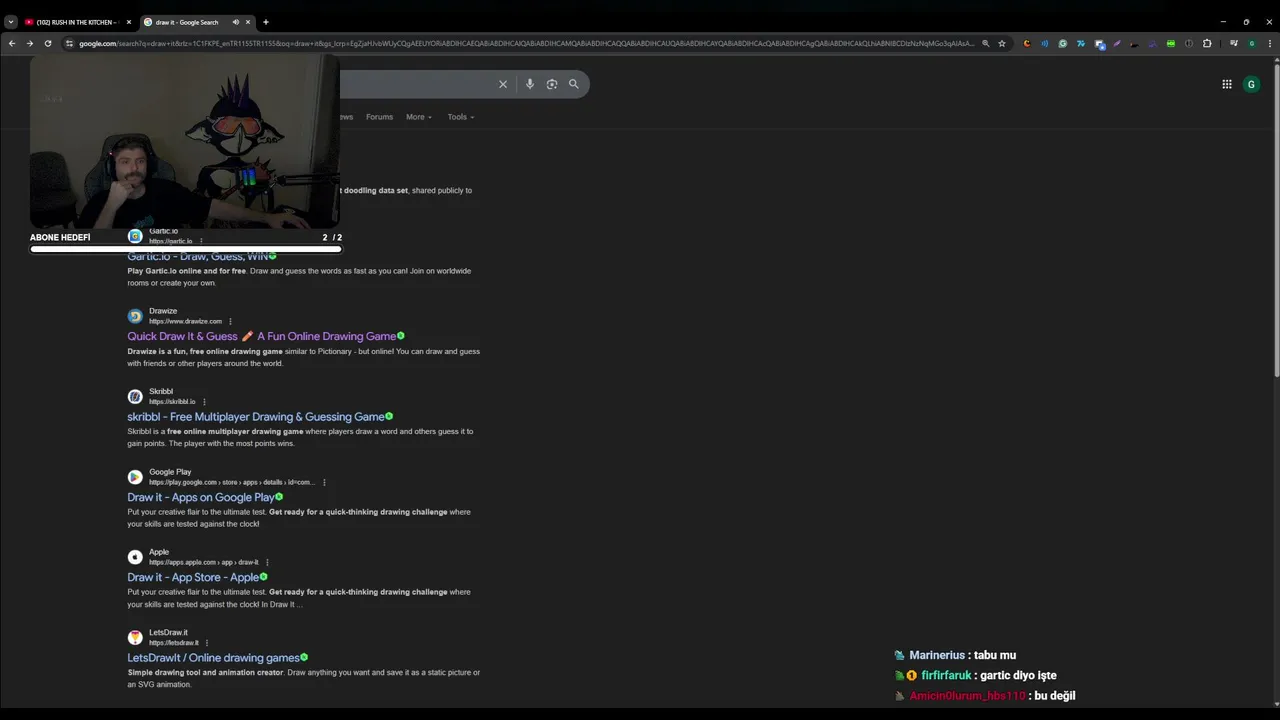Click the address bar URL

pyautogui.click(x=526, y=43)
